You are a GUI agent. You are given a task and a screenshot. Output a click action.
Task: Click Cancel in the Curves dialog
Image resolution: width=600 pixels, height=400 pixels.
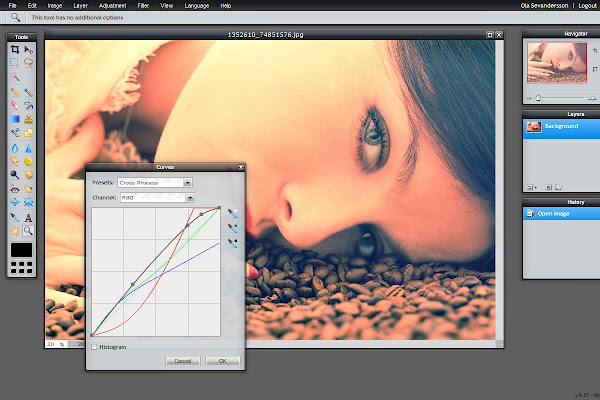pos(183,361)
